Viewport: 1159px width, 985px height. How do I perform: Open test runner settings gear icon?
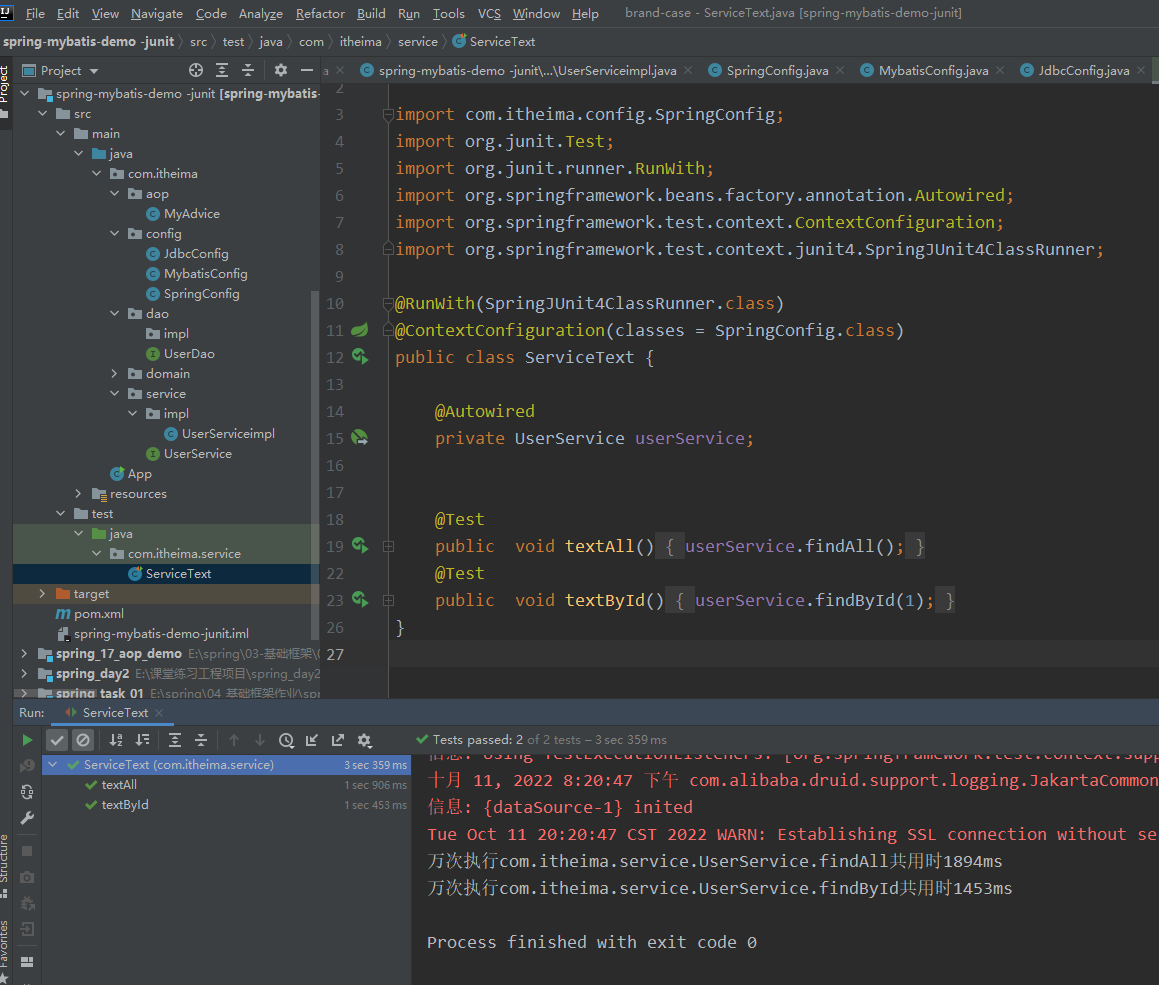coord(364,740)
